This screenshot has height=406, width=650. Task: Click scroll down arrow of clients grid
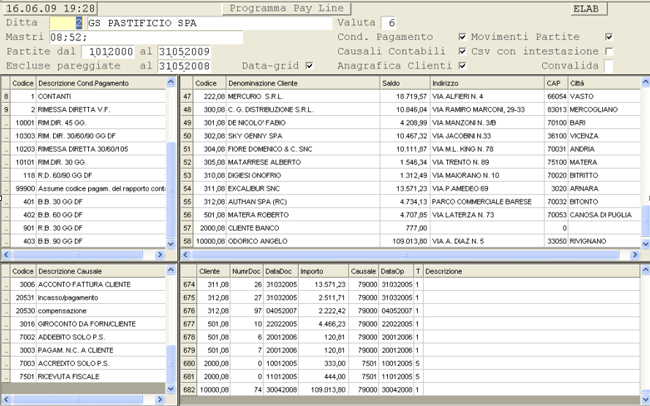[x=645, y=244]
